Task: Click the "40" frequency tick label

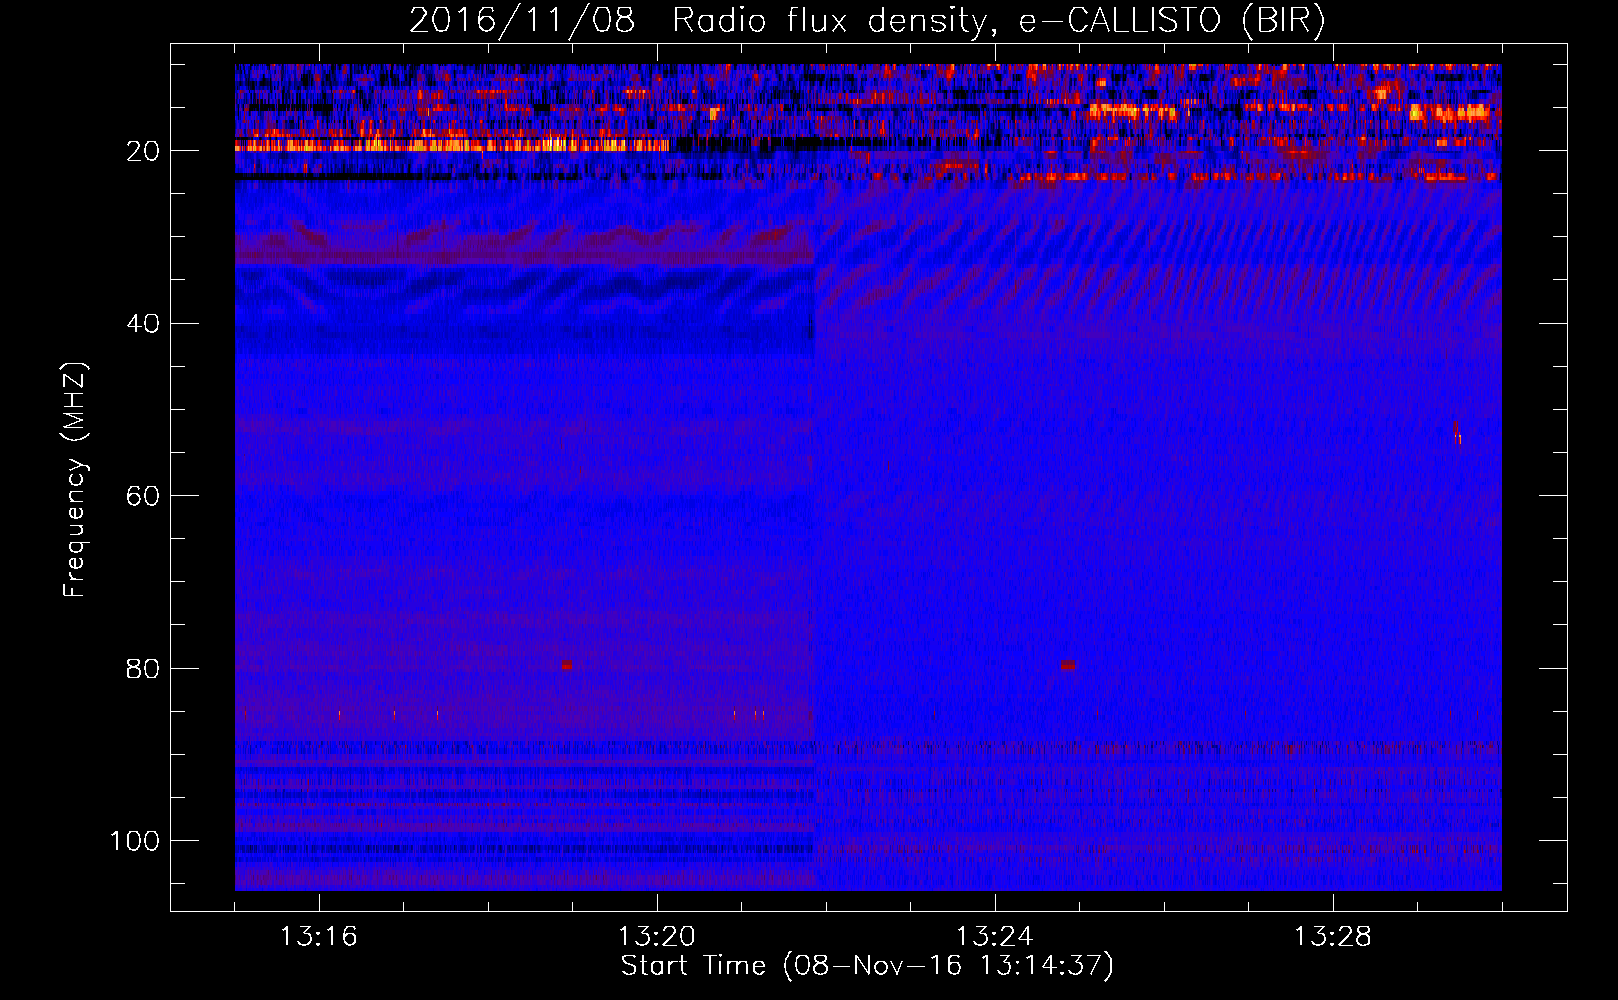Action: click(144, 324)
